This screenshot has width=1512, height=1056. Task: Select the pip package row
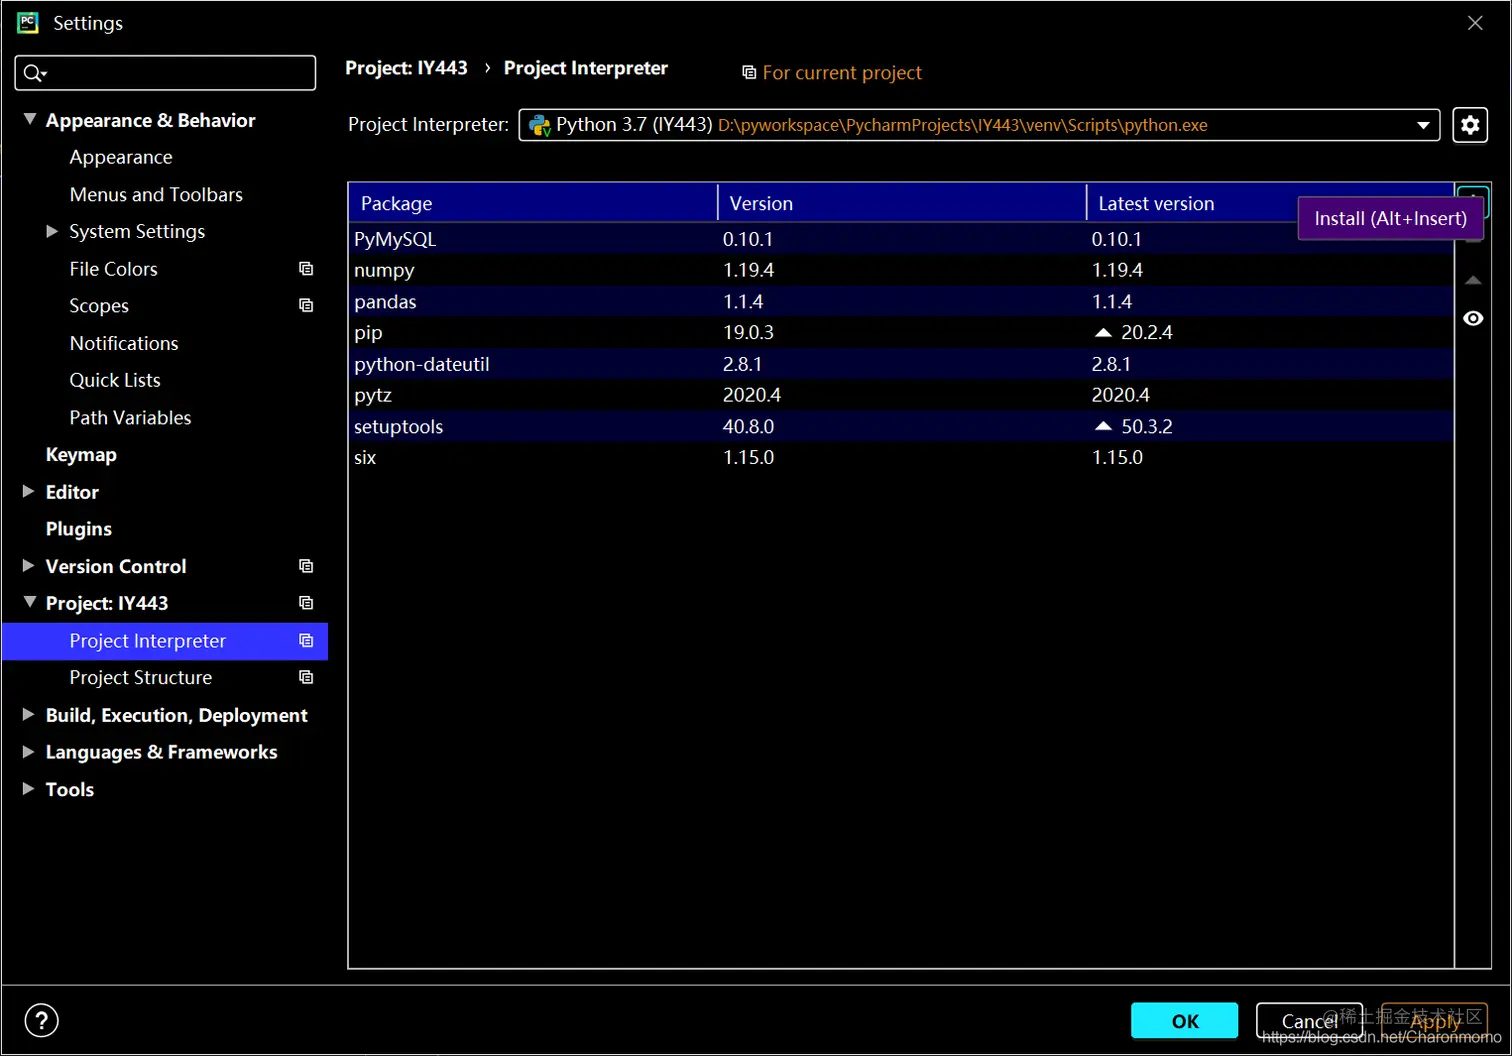coord(901,332)
